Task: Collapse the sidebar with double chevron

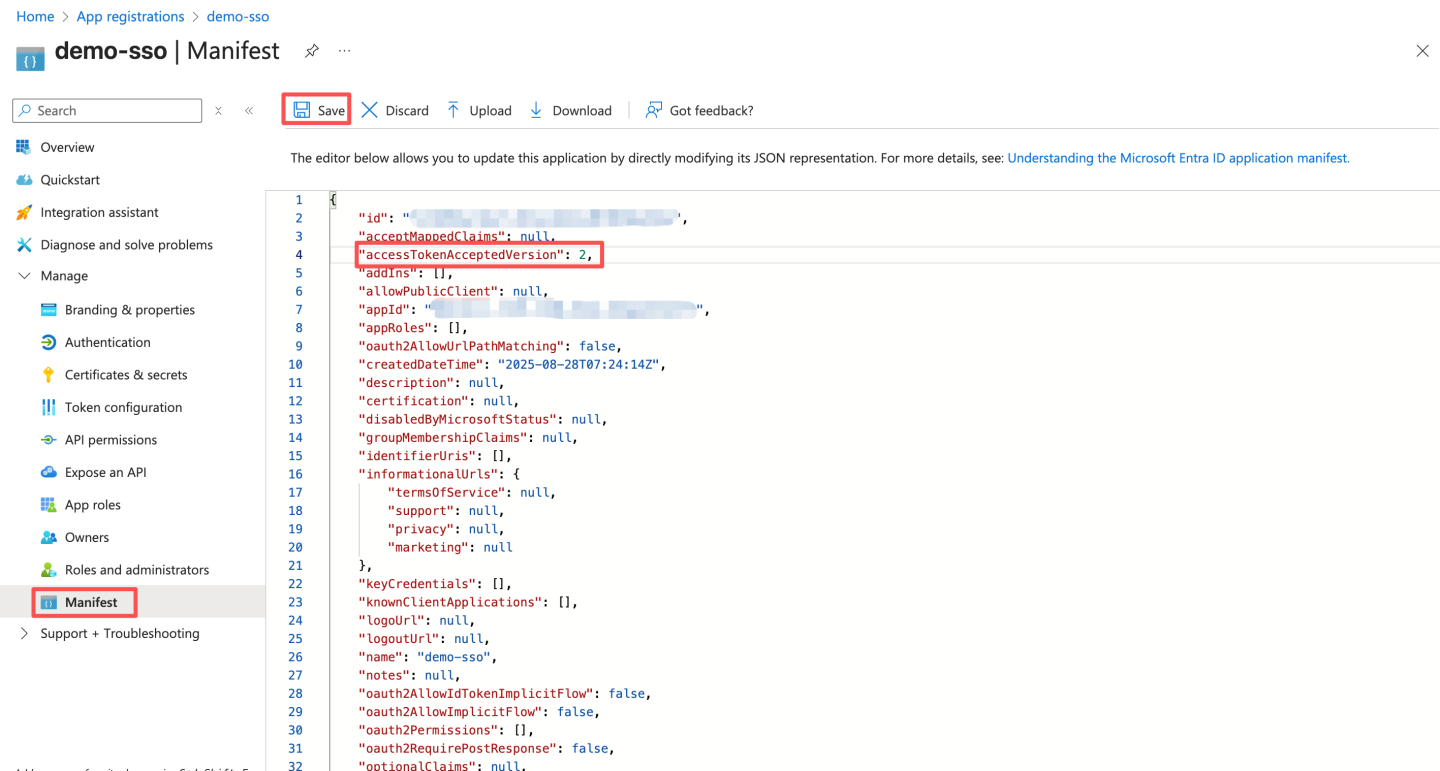Action: tap(249, 111)
